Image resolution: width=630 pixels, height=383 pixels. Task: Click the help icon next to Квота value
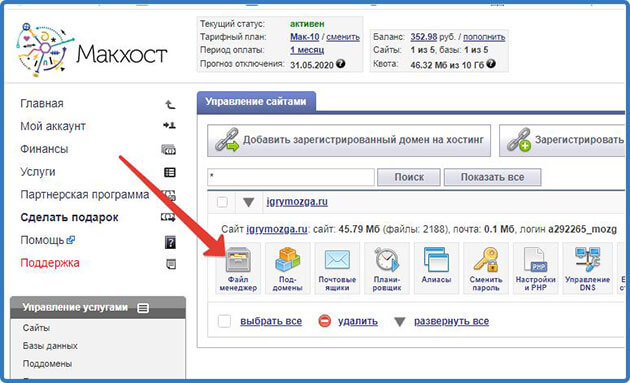pyautogui.click(x=491, y=63)
